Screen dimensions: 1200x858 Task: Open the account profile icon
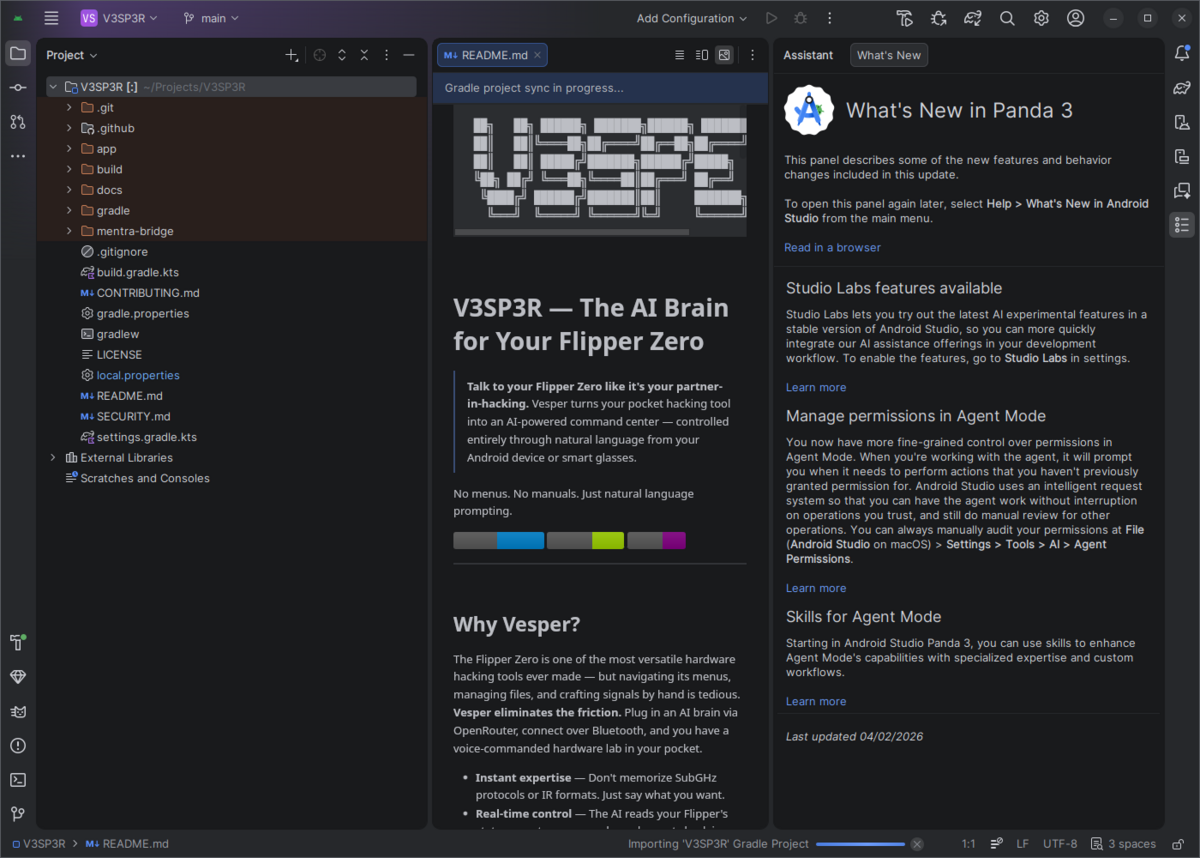[1075, 18]
